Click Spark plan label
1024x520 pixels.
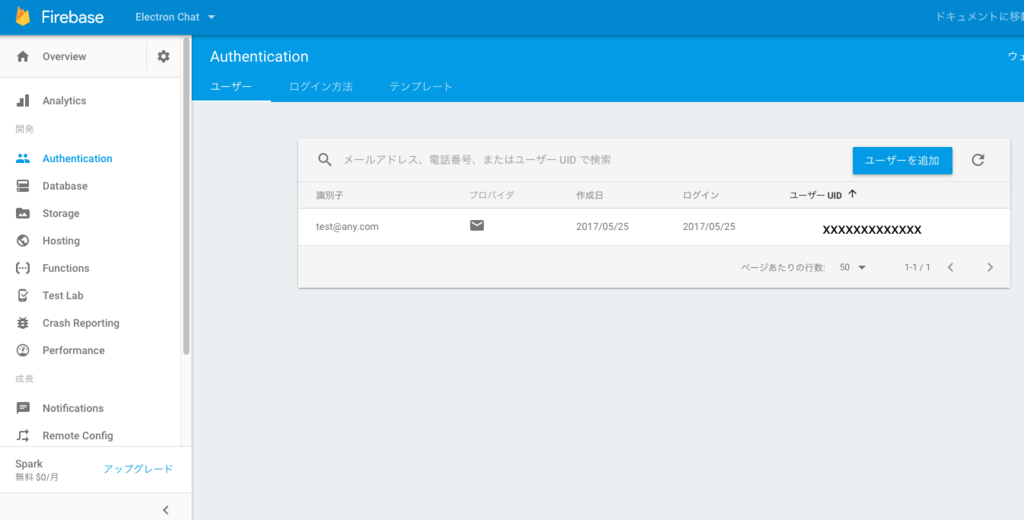click(x=29, y=464)
